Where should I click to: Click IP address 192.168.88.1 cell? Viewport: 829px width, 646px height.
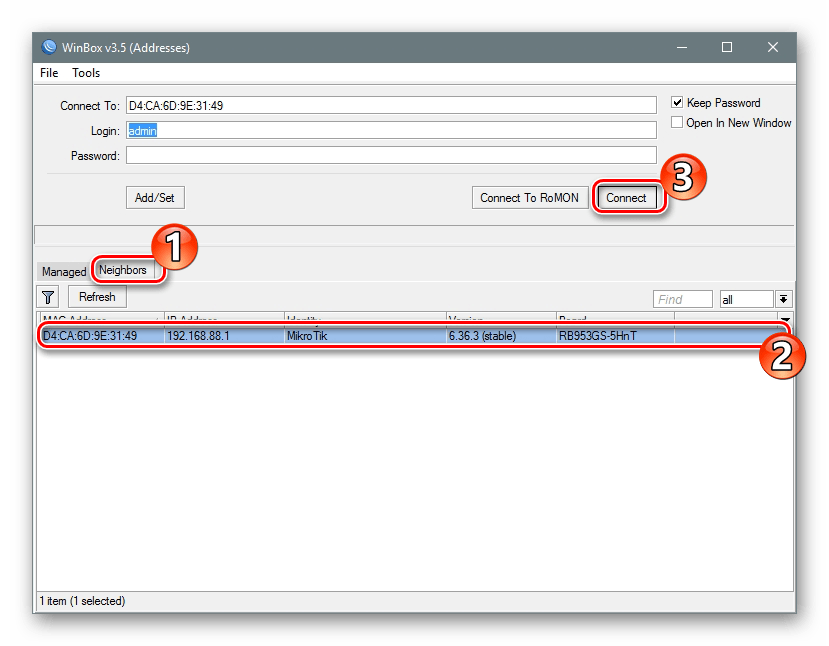click(224, 336)
